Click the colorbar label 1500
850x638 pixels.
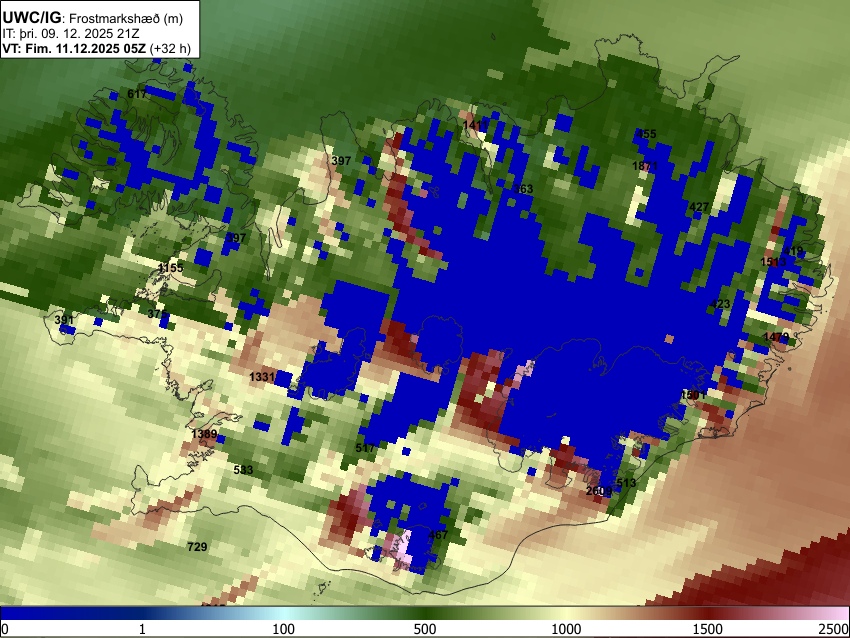pyautogui.click(x=707, y=629)
